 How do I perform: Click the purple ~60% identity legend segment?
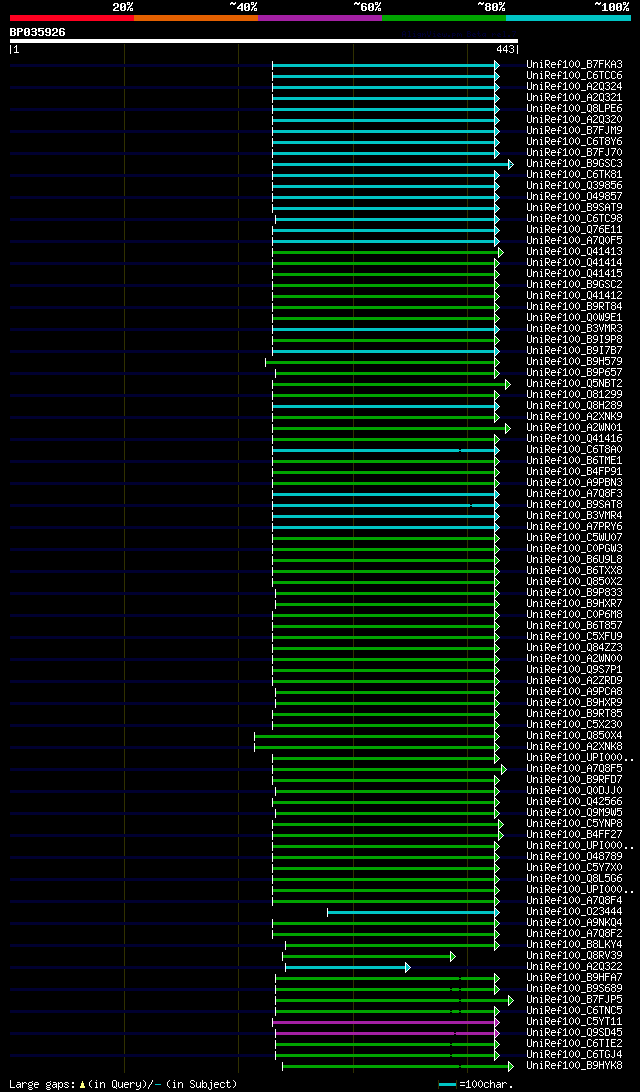pos(320,17)
